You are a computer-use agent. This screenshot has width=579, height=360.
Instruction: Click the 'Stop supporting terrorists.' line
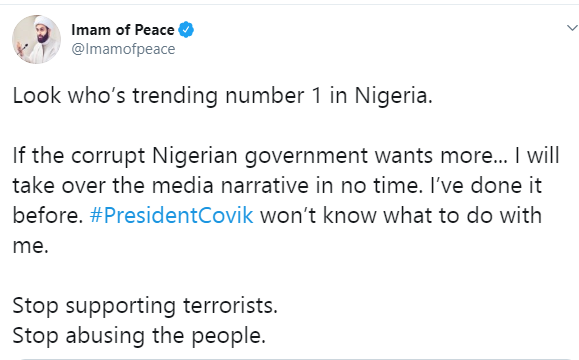[x=145, y=306]
